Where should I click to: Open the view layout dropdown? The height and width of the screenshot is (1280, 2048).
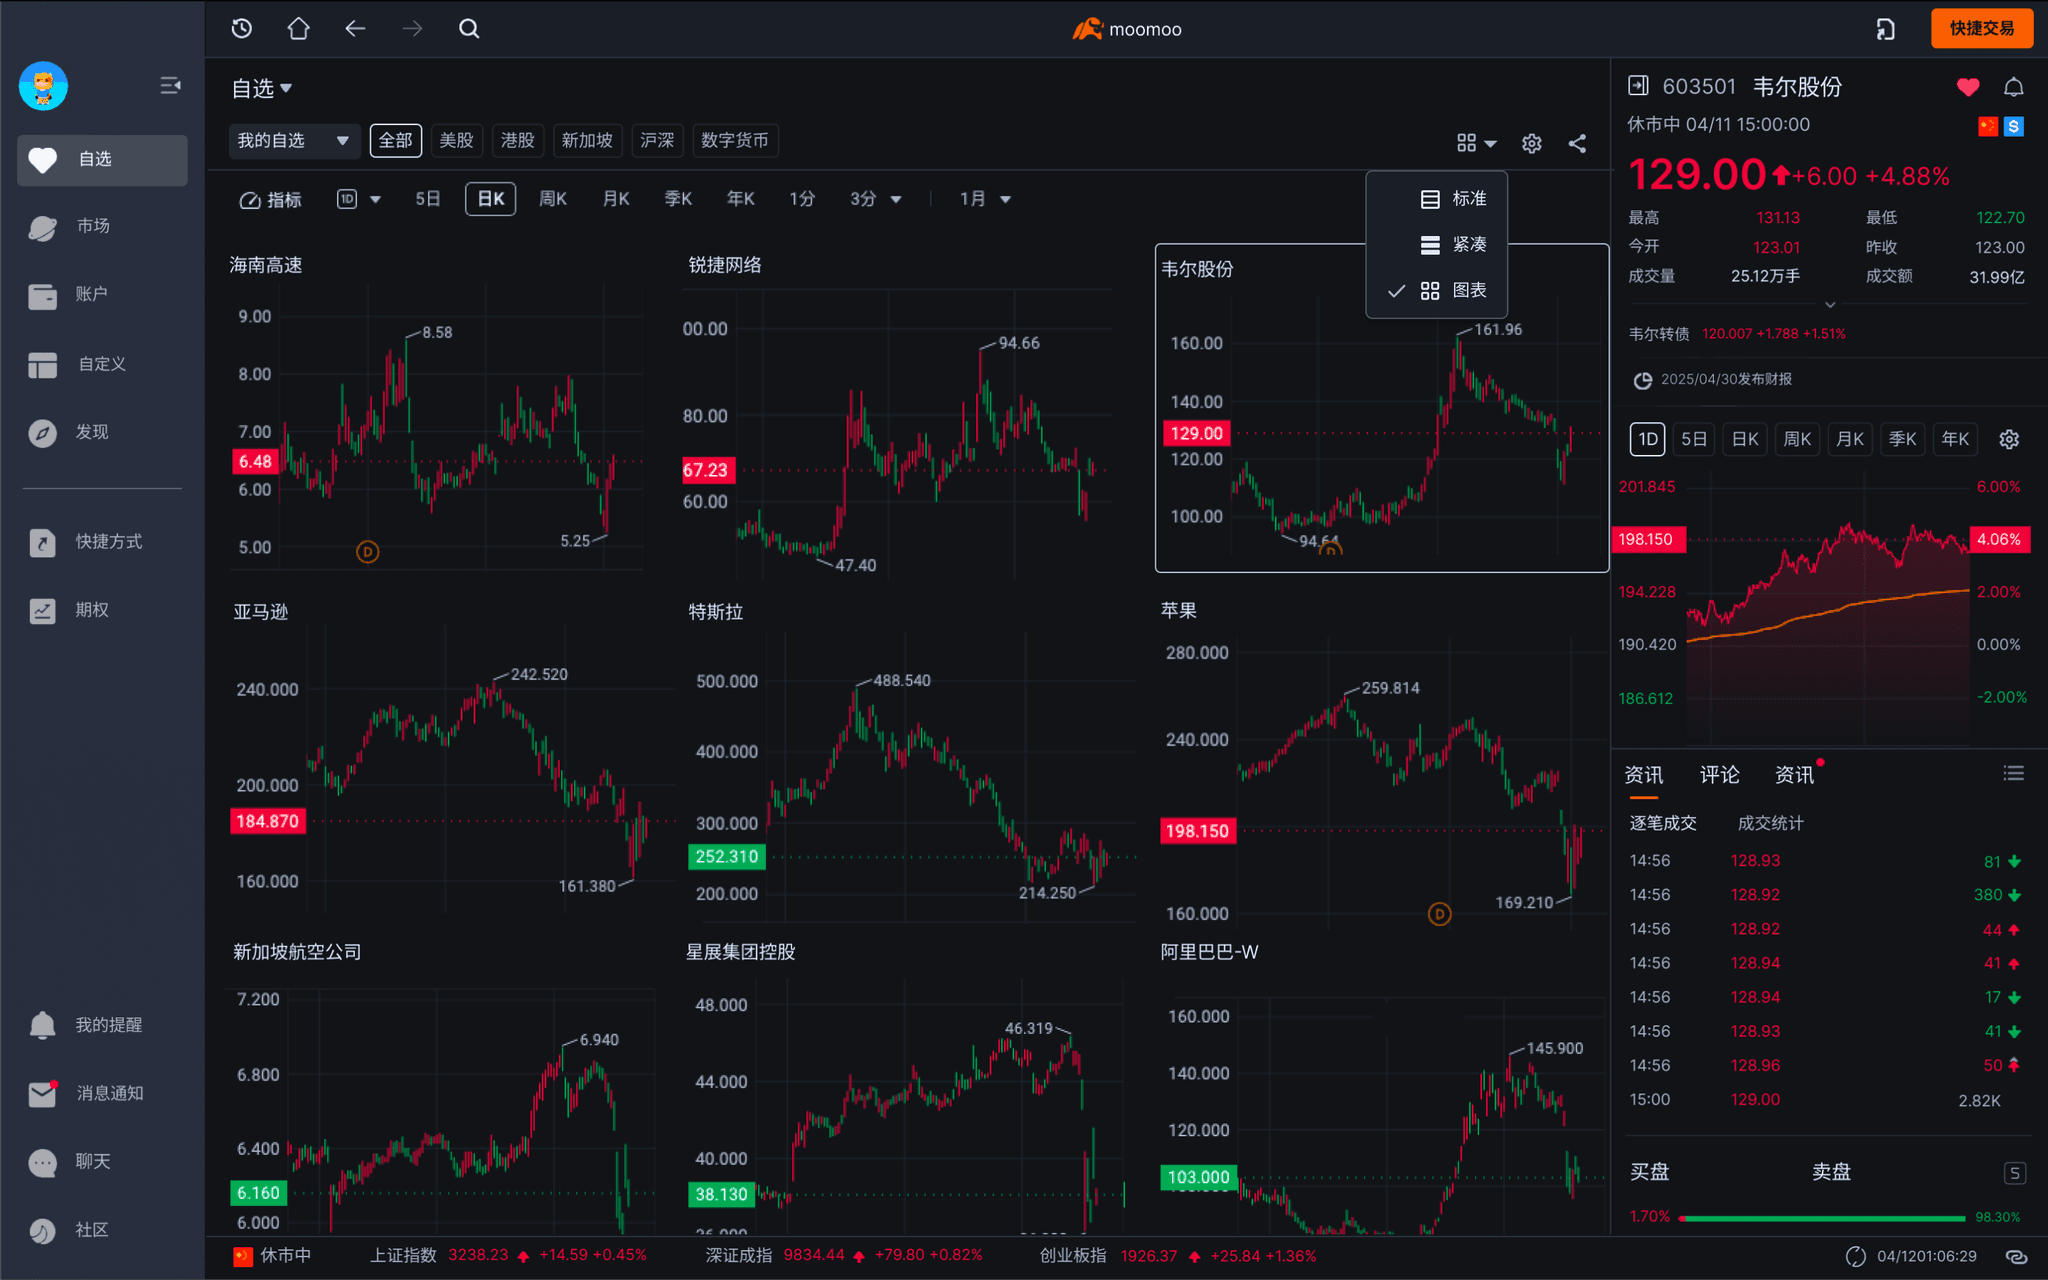click(x=1476, y=143)
